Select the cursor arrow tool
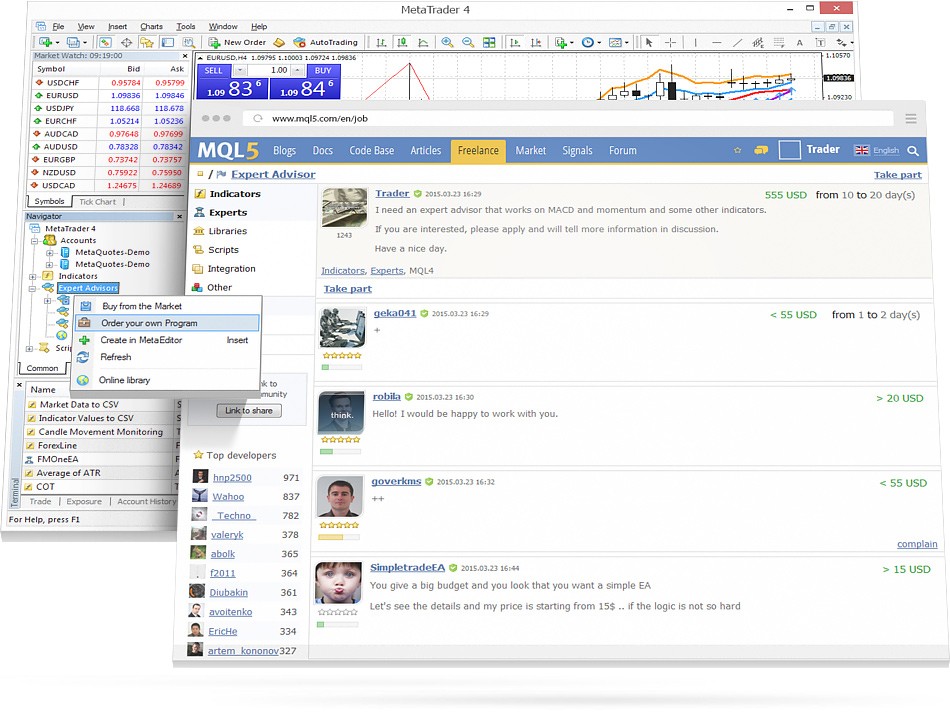950x713 pixels. tap(648, 43)
